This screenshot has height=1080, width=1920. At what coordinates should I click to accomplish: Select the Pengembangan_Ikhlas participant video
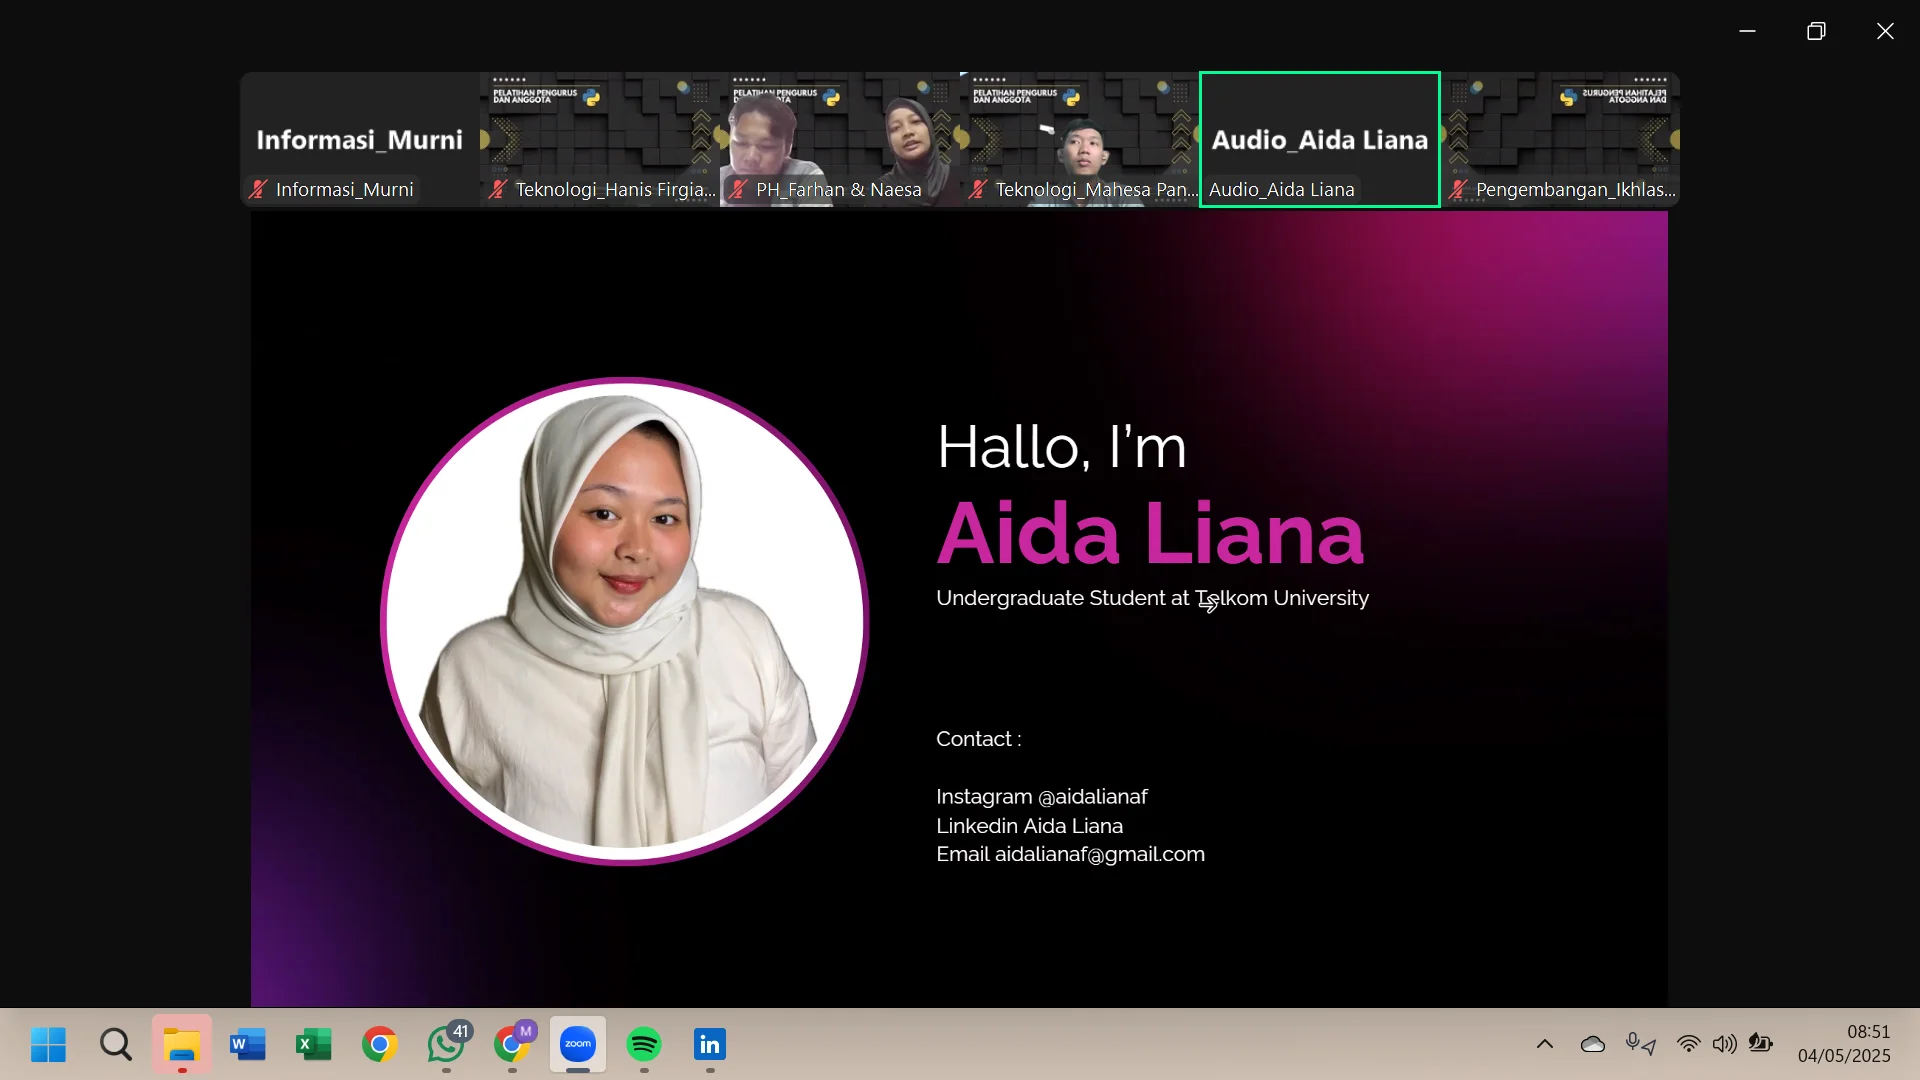[x=1560, y=140]
